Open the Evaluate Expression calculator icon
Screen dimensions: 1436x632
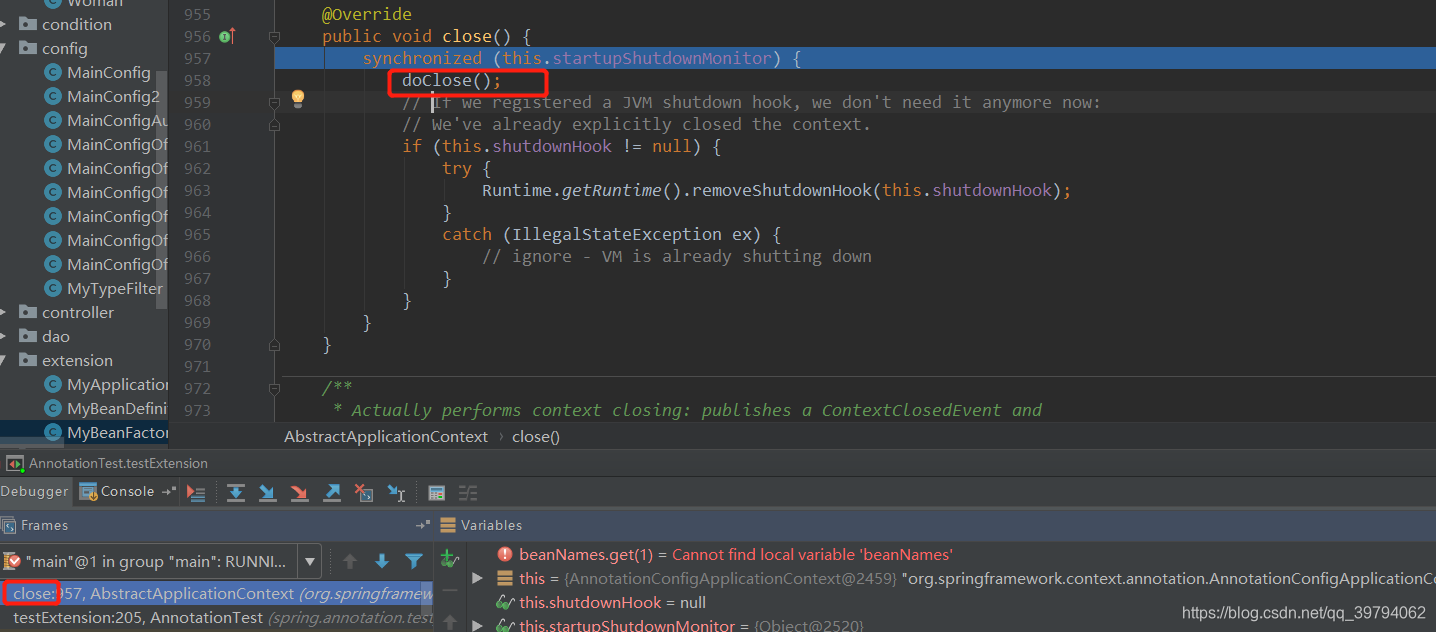tap(436, 492)
